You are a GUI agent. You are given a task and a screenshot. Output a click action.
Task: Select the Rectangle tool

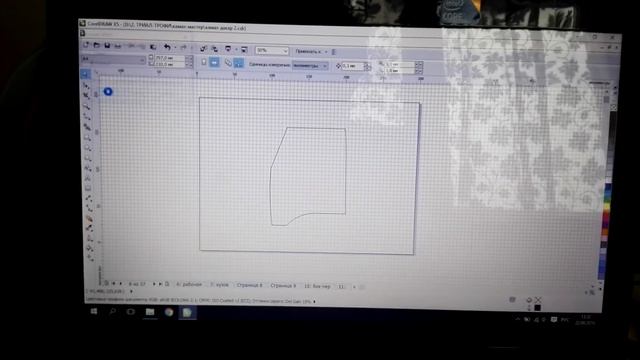88,138
